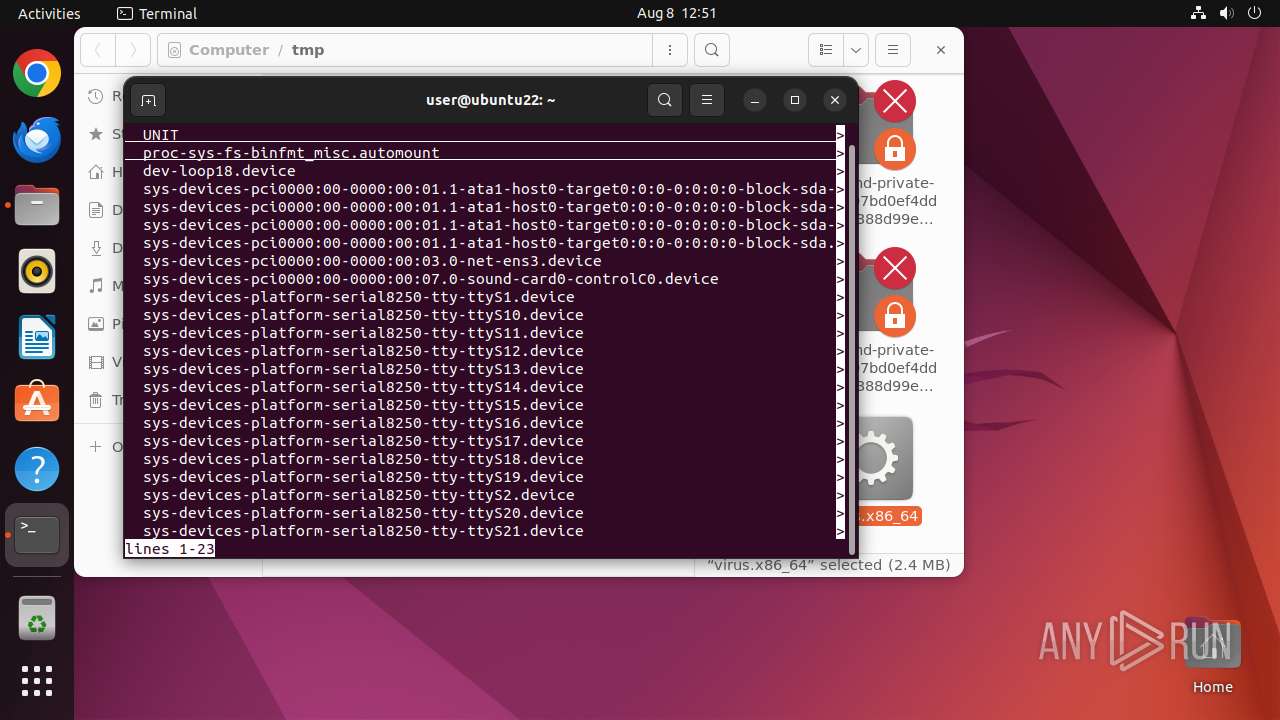1280x720 pixels.
Task: Select the Terminal icon in the dock
Action: coord(37,535)
